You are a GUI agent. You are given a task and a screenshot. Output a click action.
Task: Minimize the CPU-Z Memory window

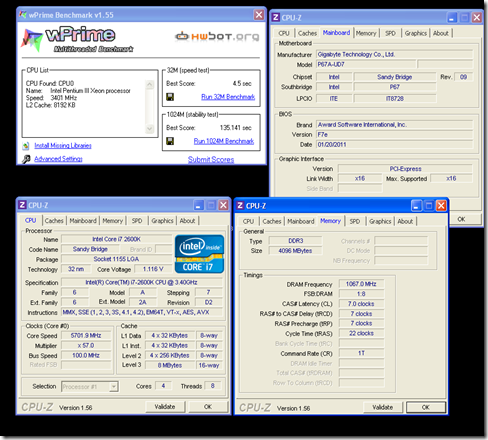click(x=416, y=206)
